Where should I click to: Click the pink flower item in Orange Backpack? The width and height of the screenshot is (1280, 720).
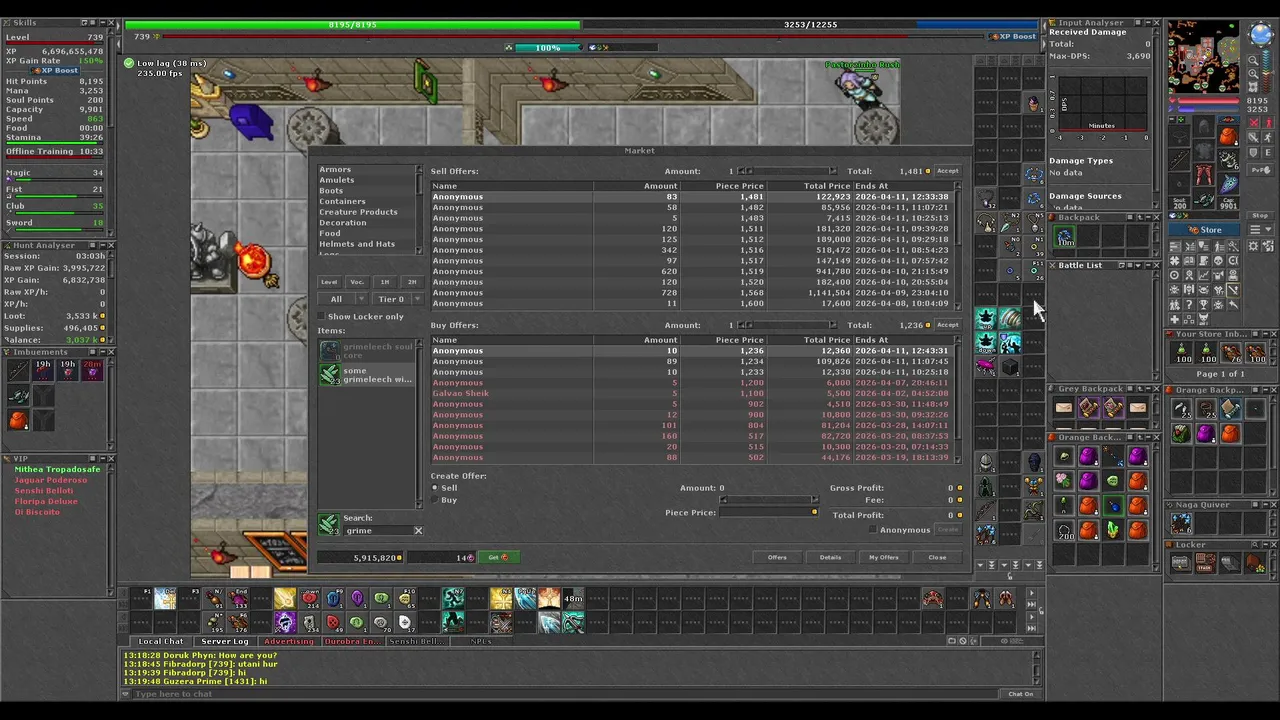pos(1064,481)
